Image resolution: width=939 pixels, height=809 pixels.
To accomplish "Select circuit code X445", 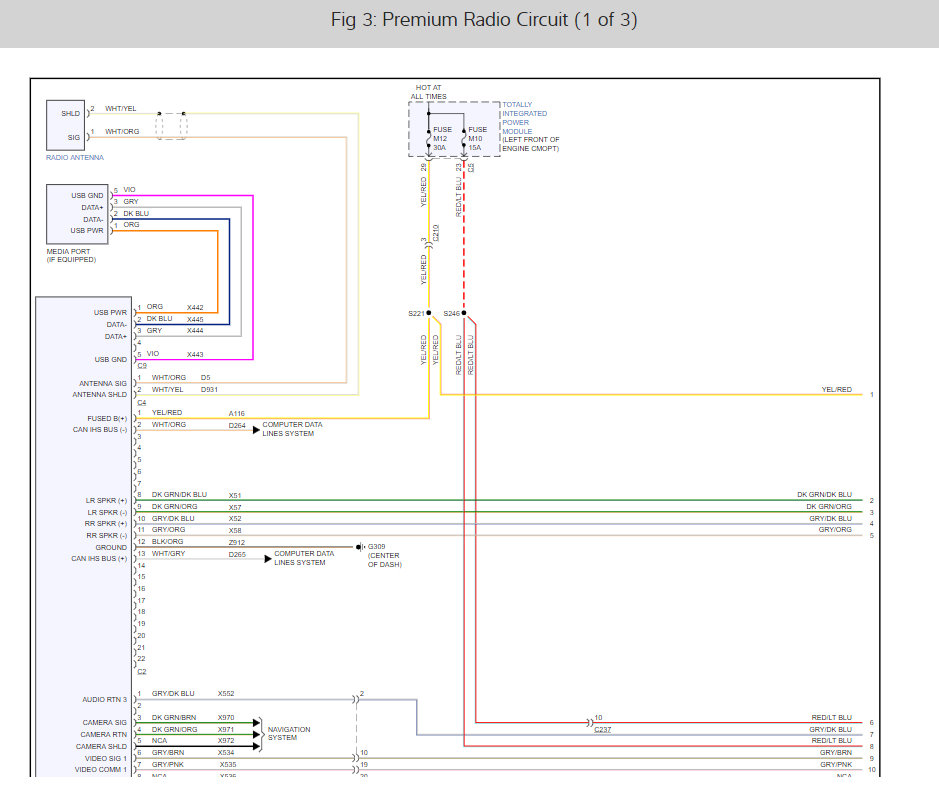I will (195, 319).
